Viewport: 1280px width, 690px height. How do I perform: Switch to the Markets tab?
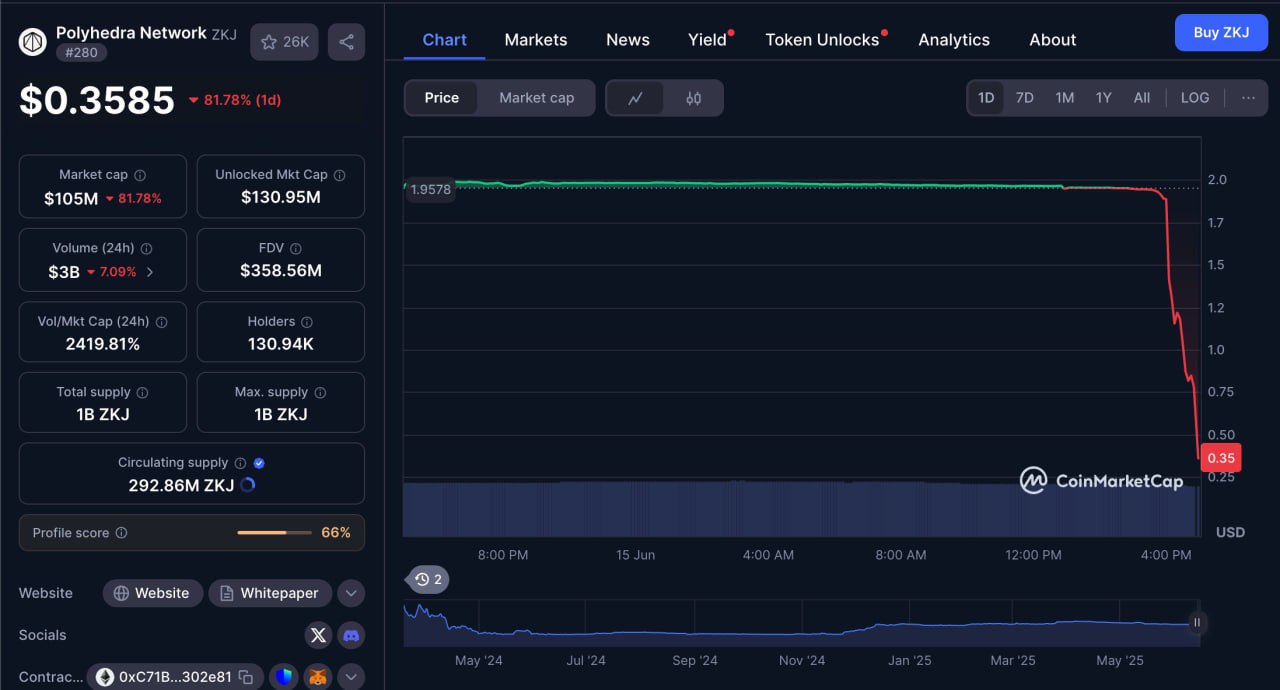click(536, 40)
